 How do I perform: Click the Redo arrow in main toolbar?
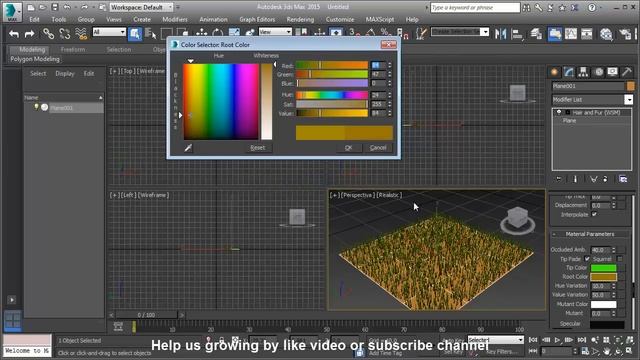[x=29, y=34]
